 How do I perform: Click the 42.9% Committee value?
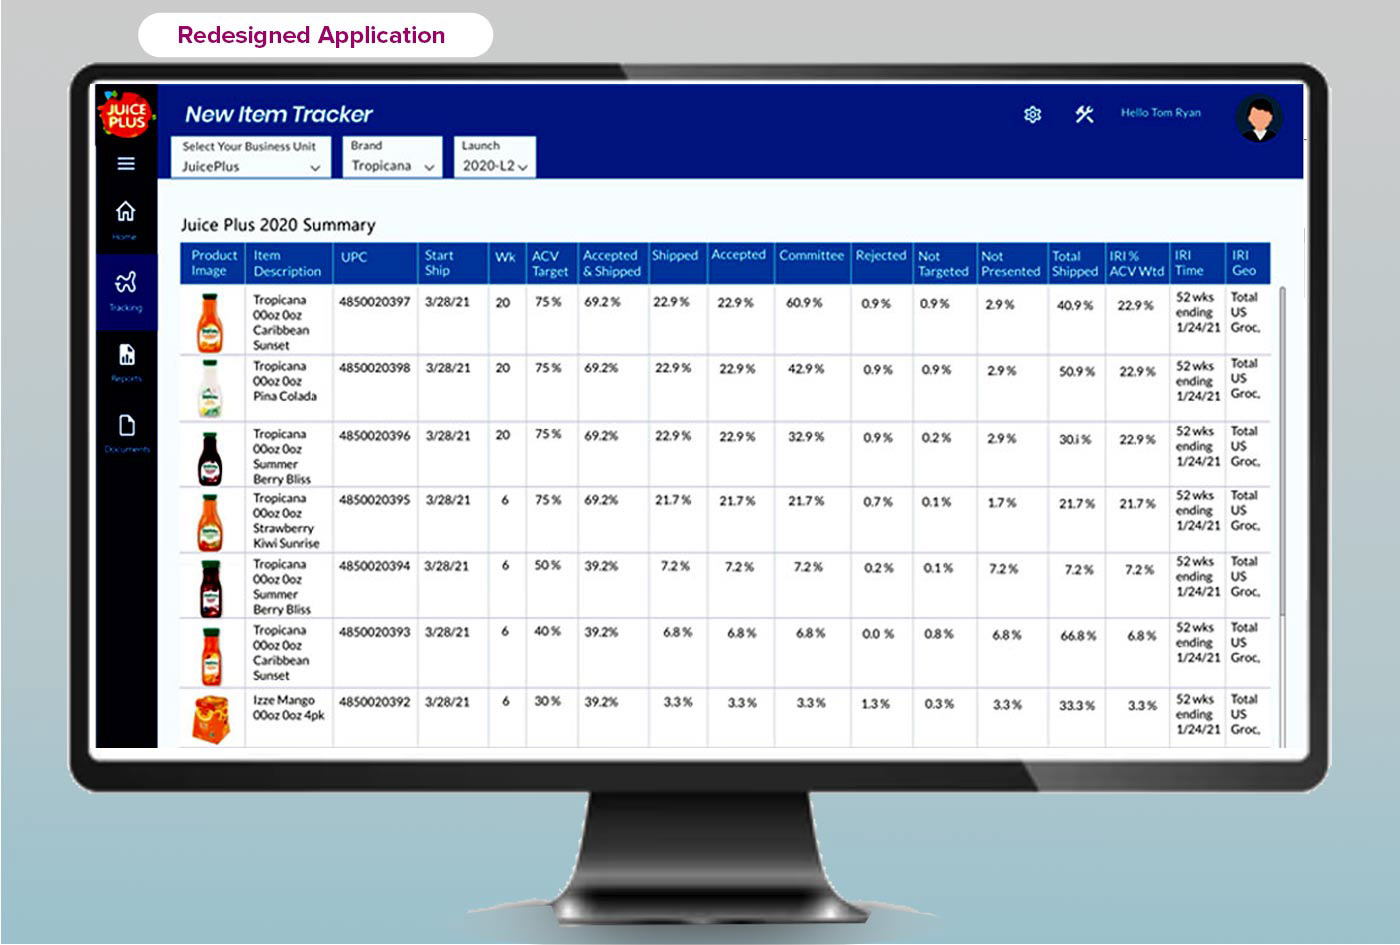806,369
